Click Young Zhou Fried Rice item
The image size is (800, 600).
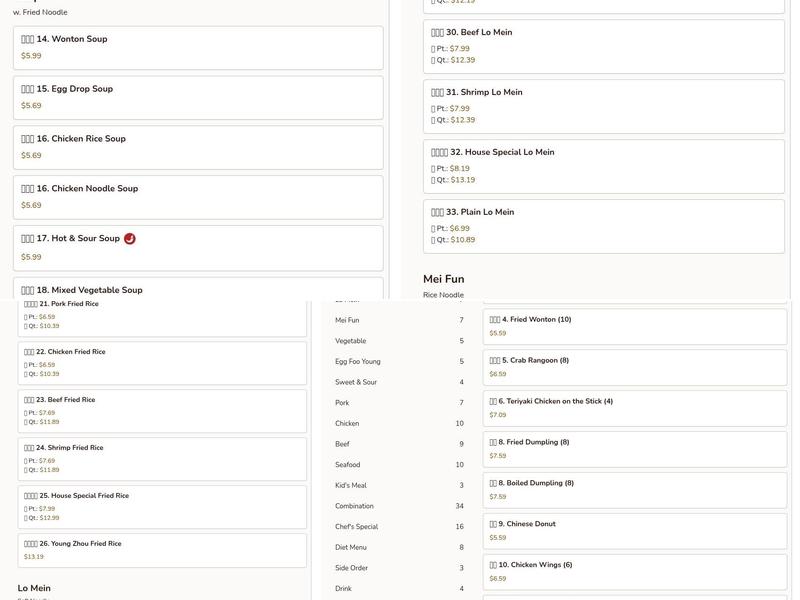pyautogui.click(x=162, y=550)
